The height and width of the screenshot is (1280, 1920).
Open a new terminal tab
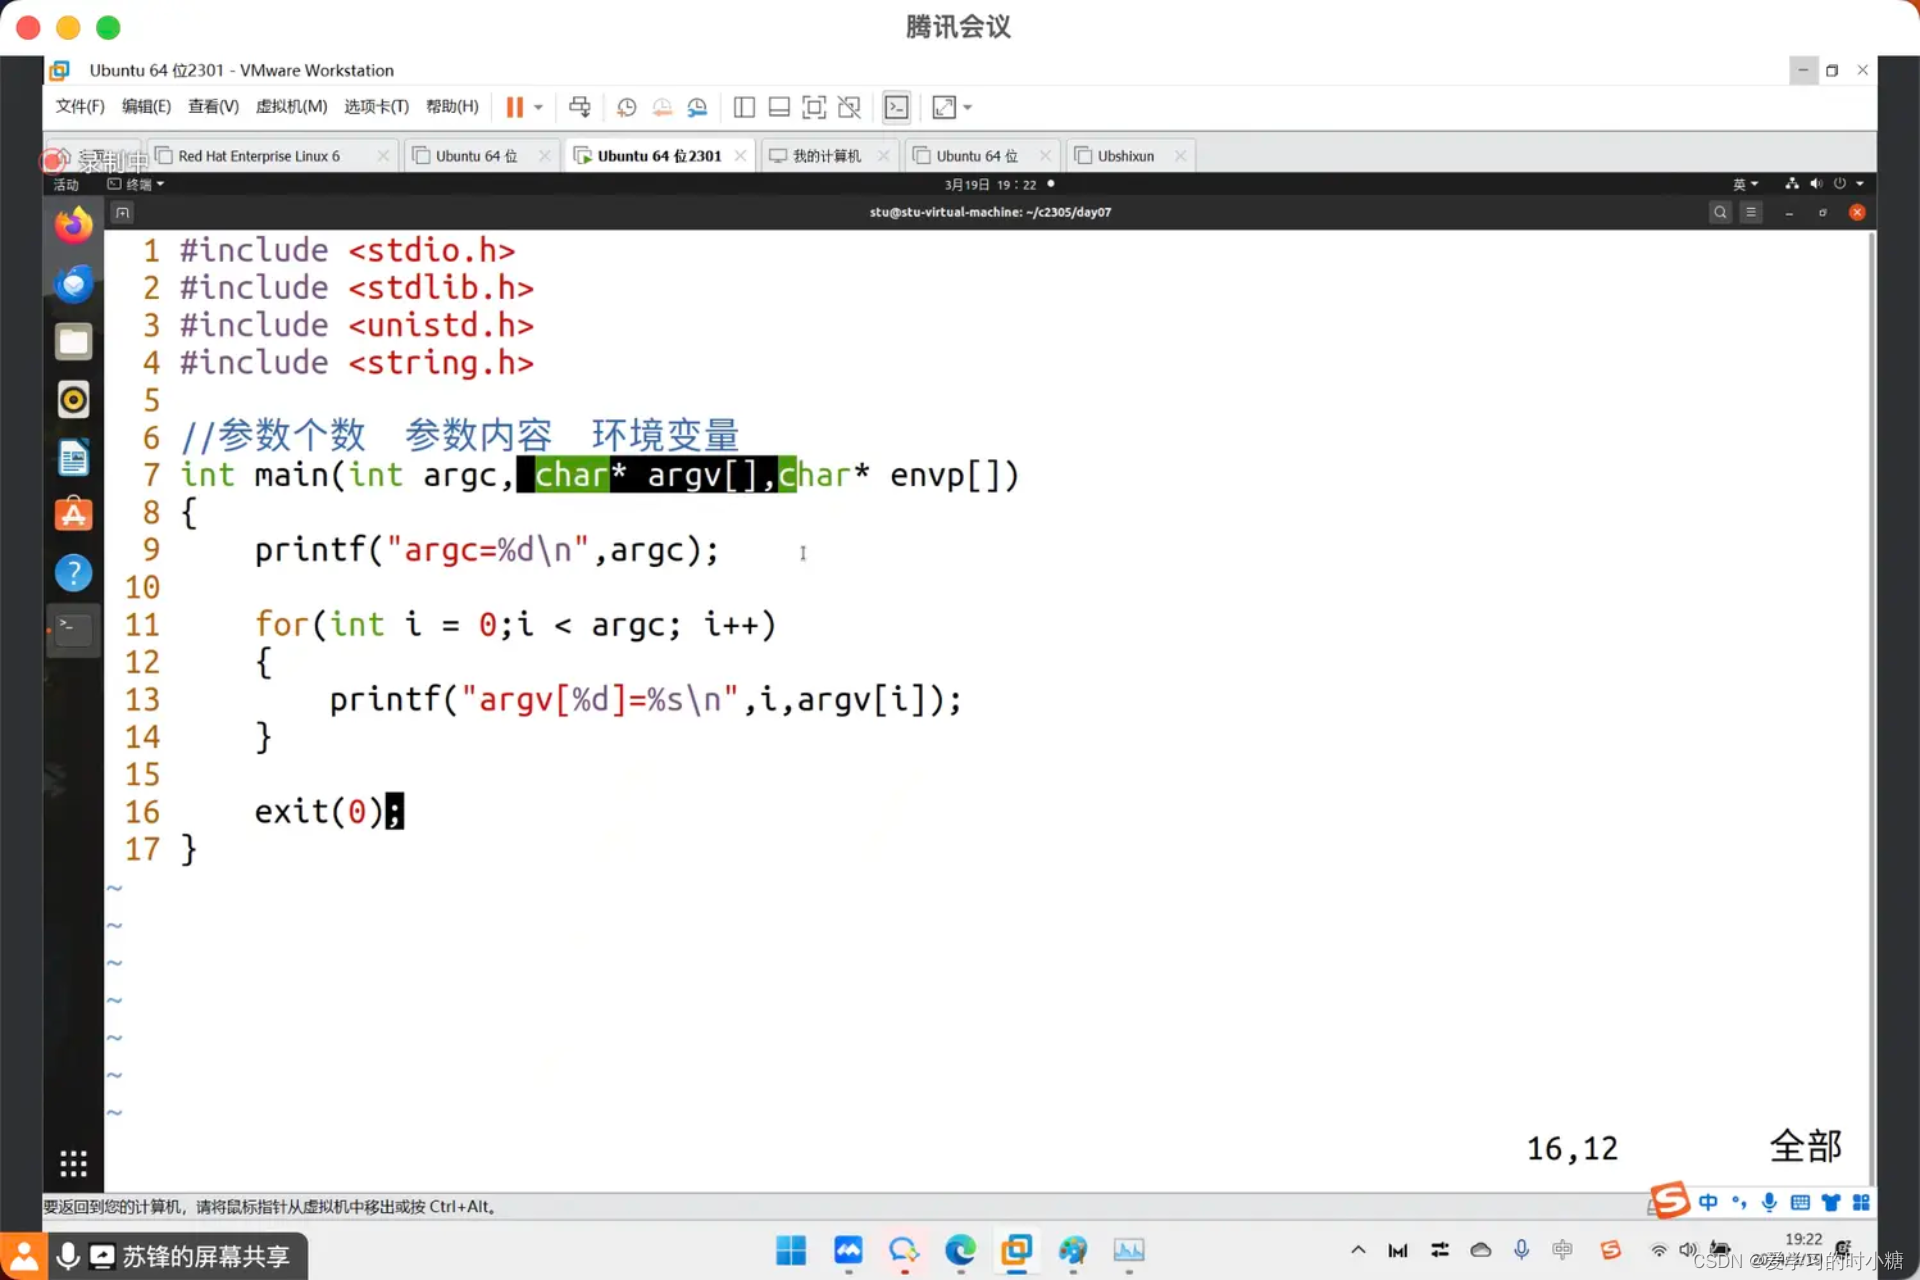pyautogui.click(x=122, y=212)
